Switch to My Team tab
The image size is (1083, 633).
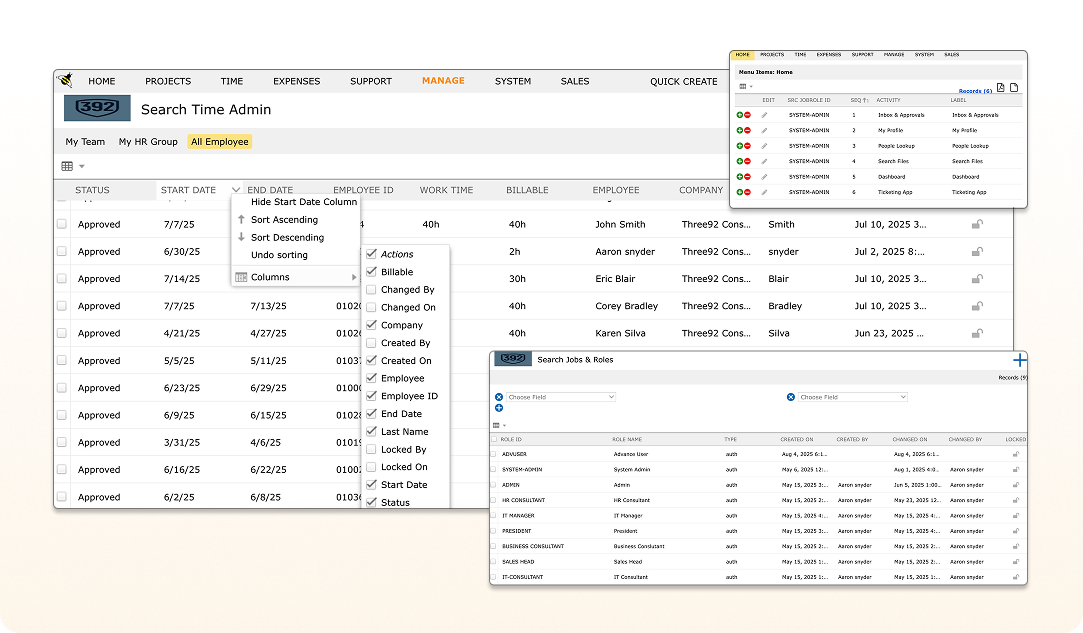(x=85, y=142)
